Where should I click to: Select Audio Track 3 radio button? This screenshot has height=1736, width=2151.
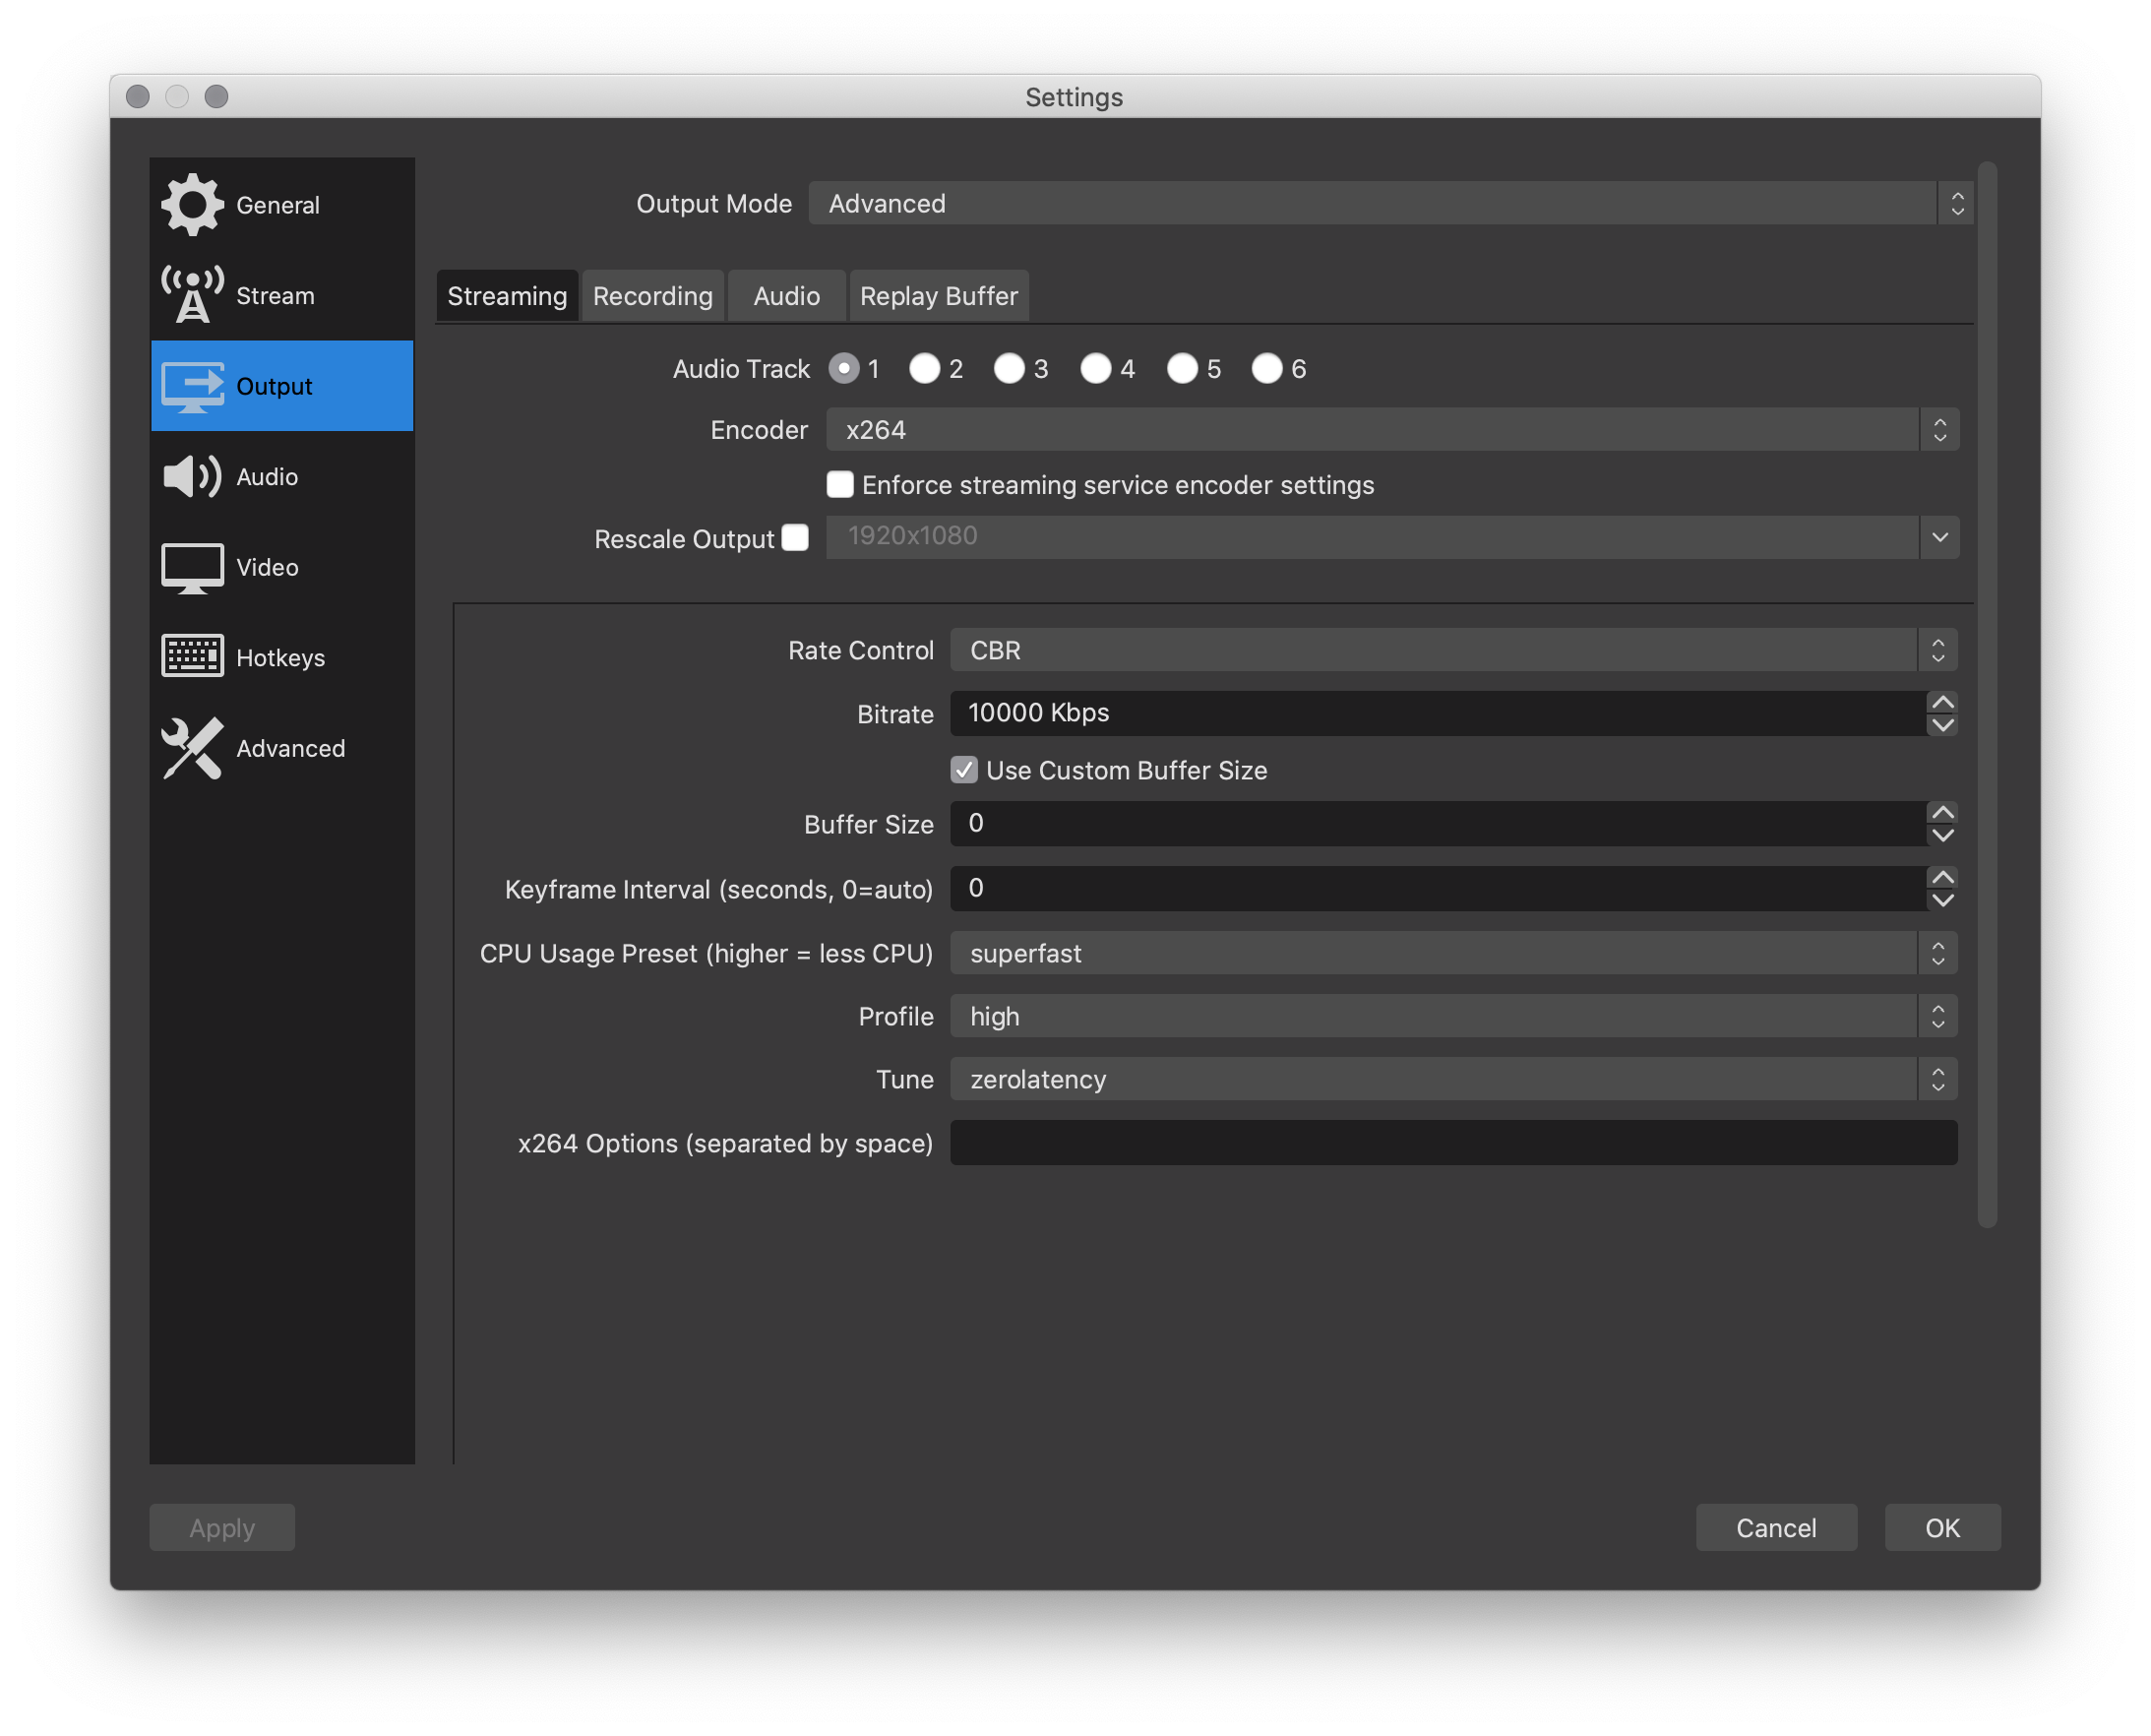point(1010,368)
